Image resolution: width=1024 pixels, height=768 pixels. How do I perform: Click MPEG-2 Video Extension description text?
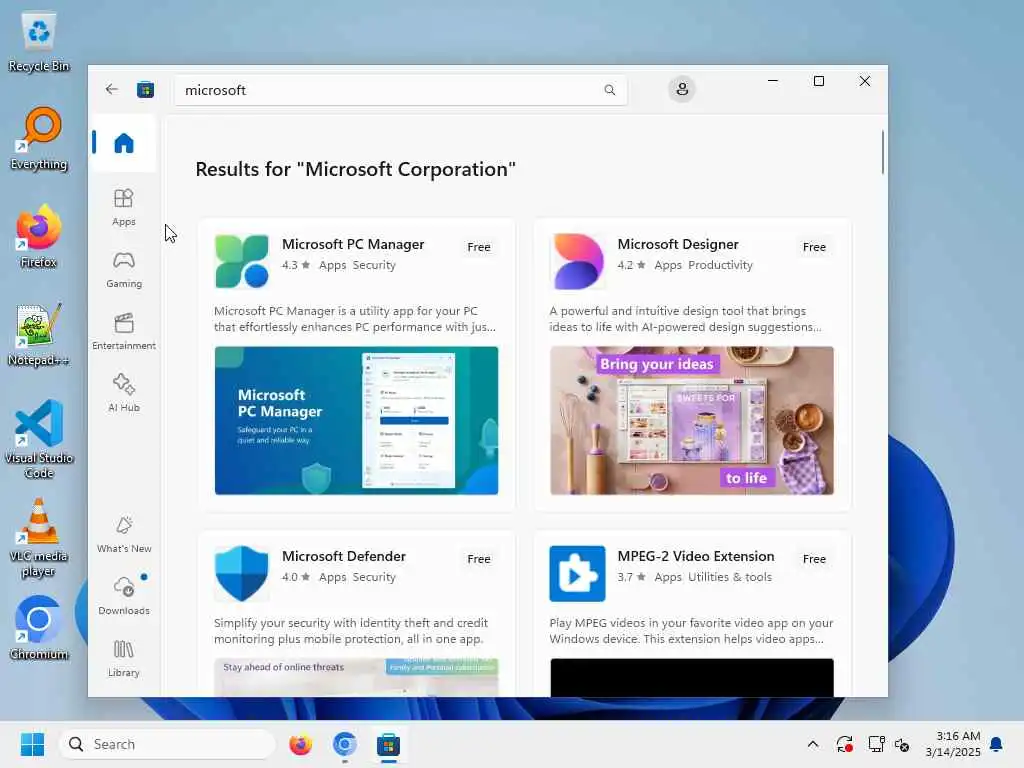point(691,631)
